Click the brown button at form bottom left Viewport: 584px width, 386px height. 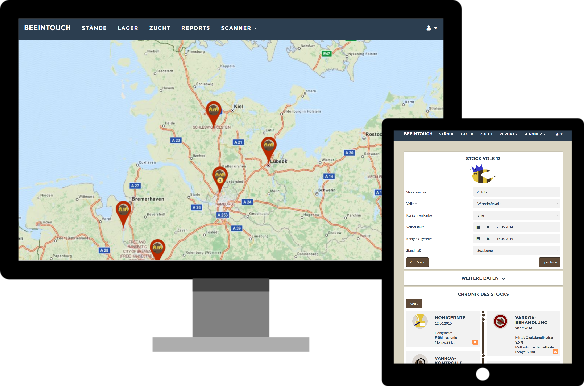click(417, 262)
